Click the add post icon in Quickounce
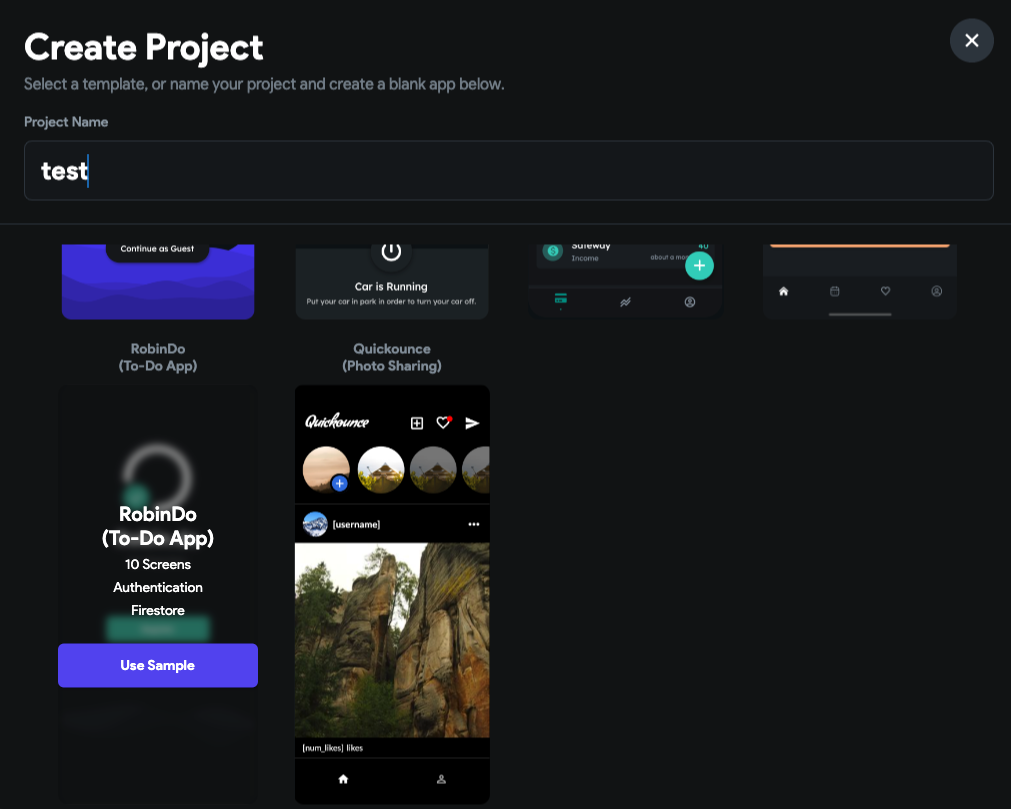 417,423
